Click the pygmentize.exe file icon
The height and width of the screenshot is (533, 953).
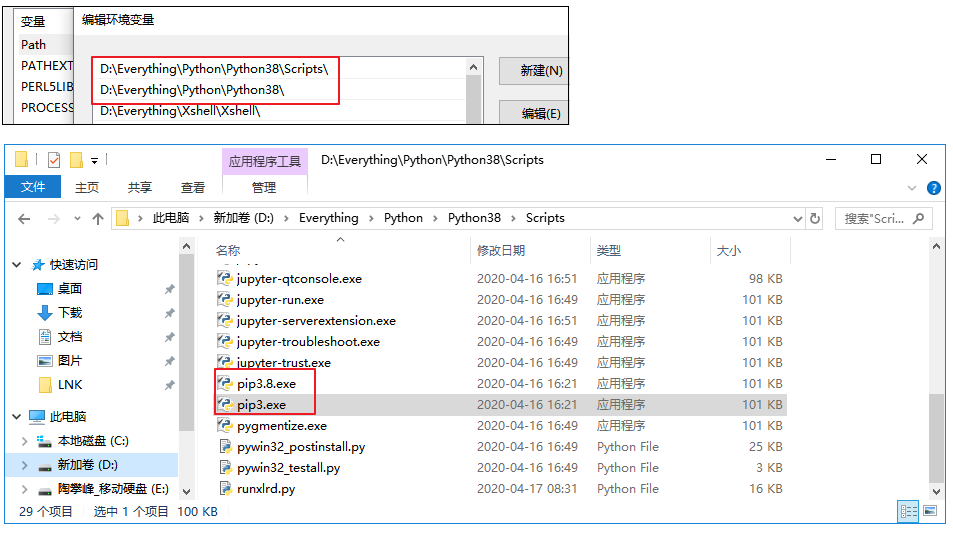click(x=225, y=425)
